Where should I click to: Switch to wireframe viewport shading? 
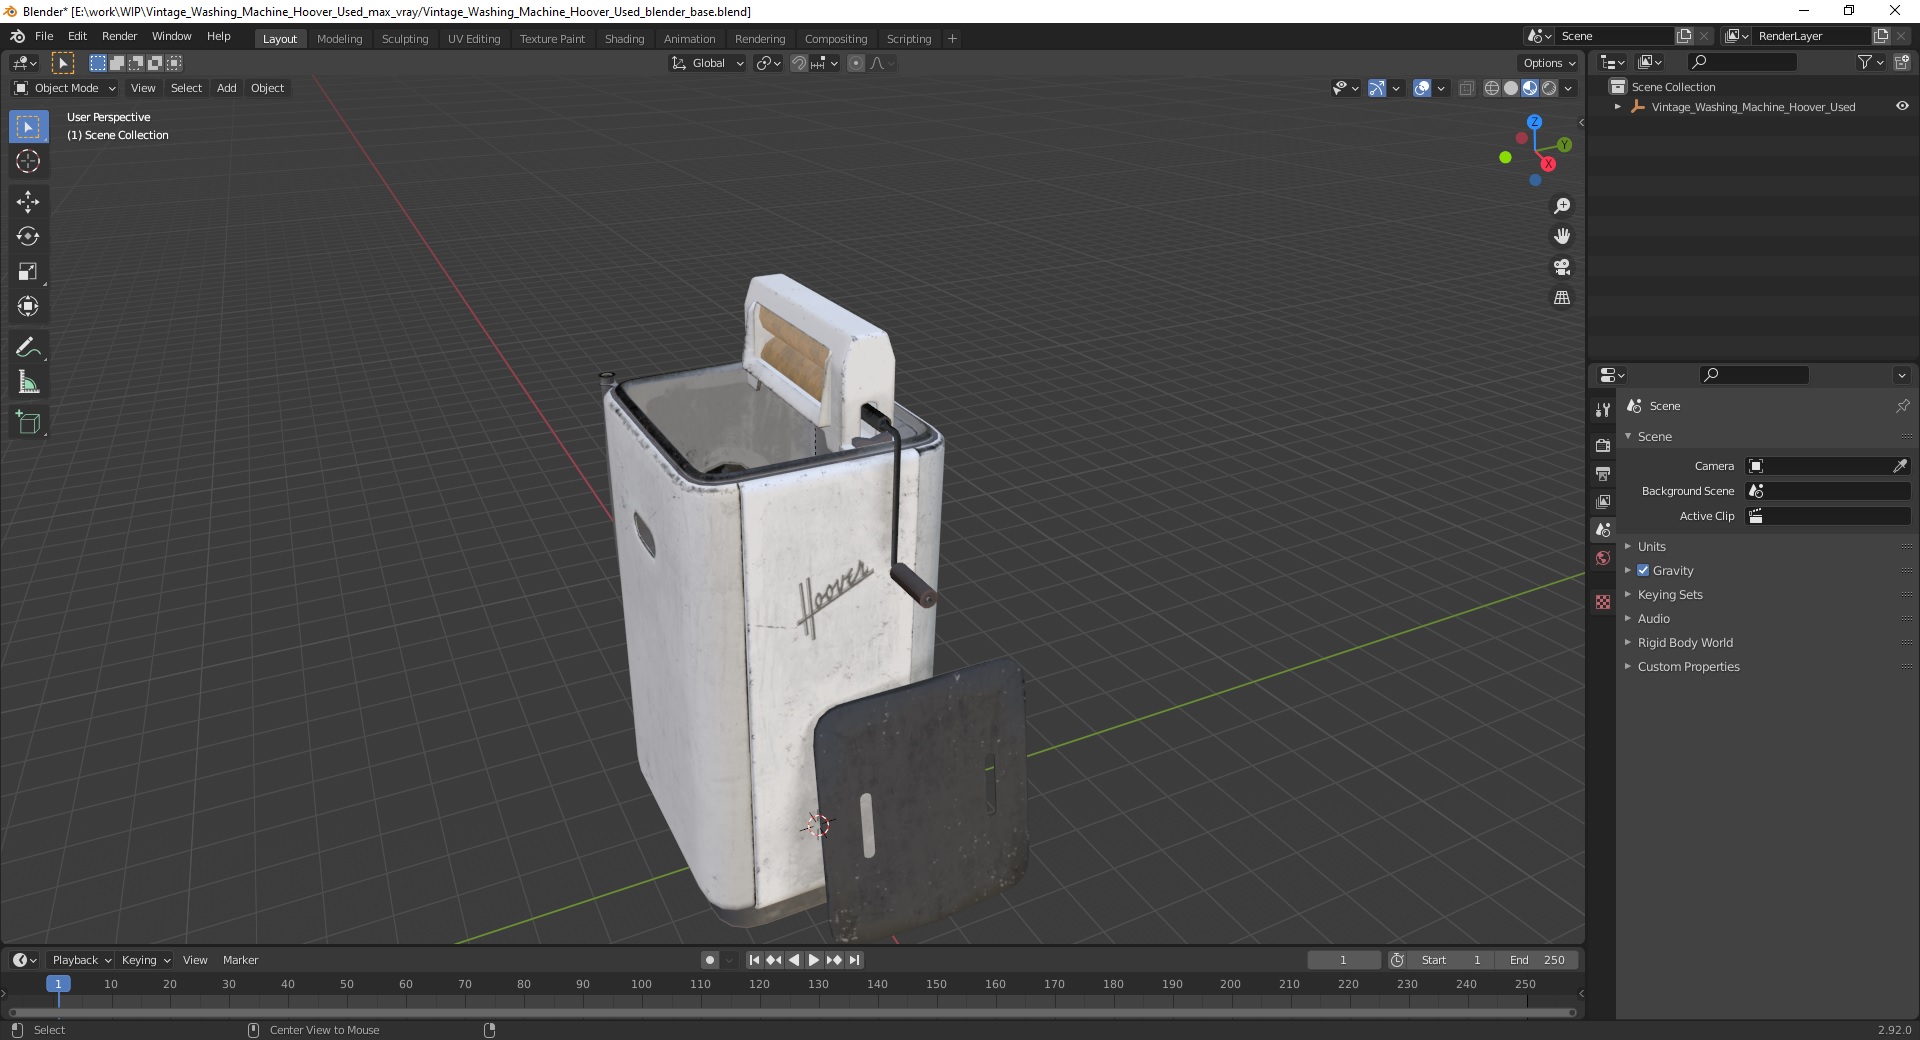pos(1492,88)
